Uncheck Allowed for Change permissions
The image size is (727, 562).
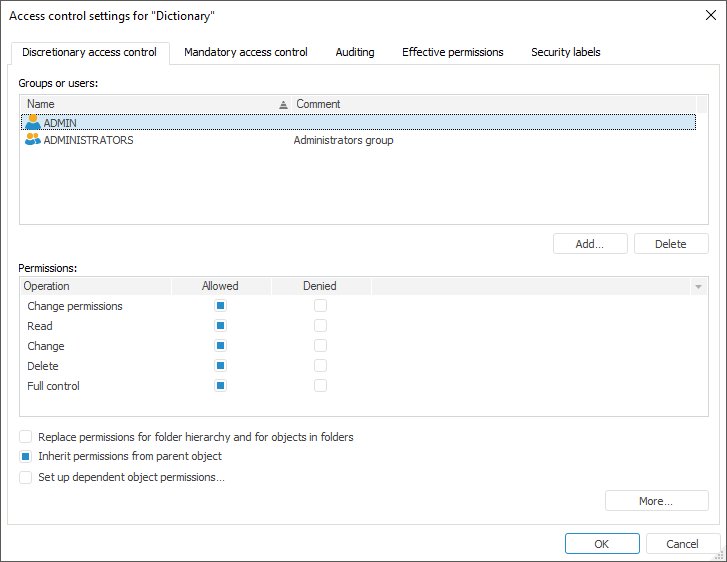coord(220,306)
